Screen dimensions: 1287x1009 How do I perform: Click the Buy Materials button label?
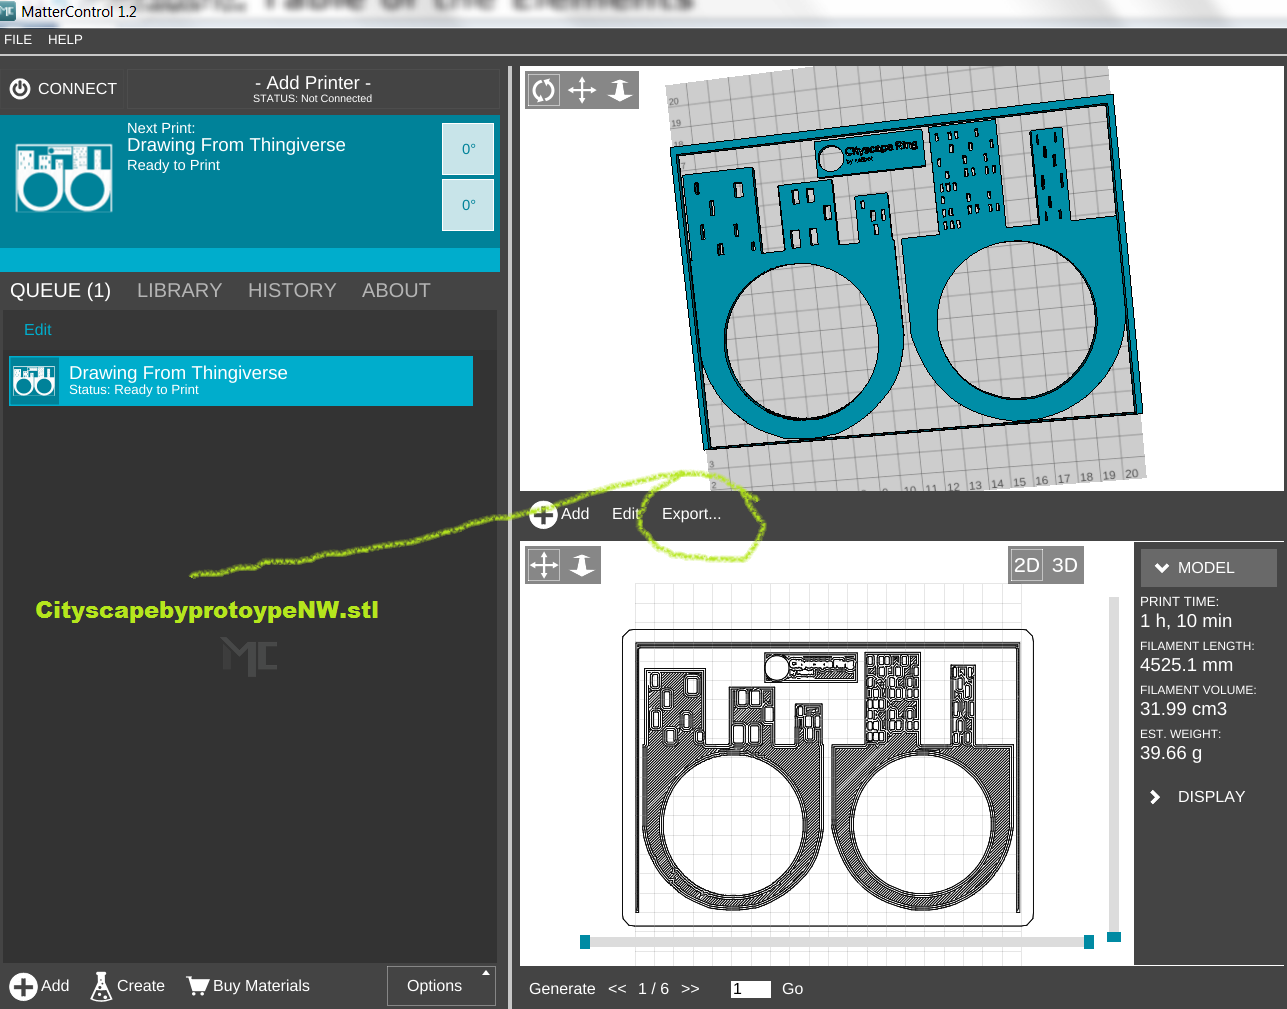click(x=261, y=986)
